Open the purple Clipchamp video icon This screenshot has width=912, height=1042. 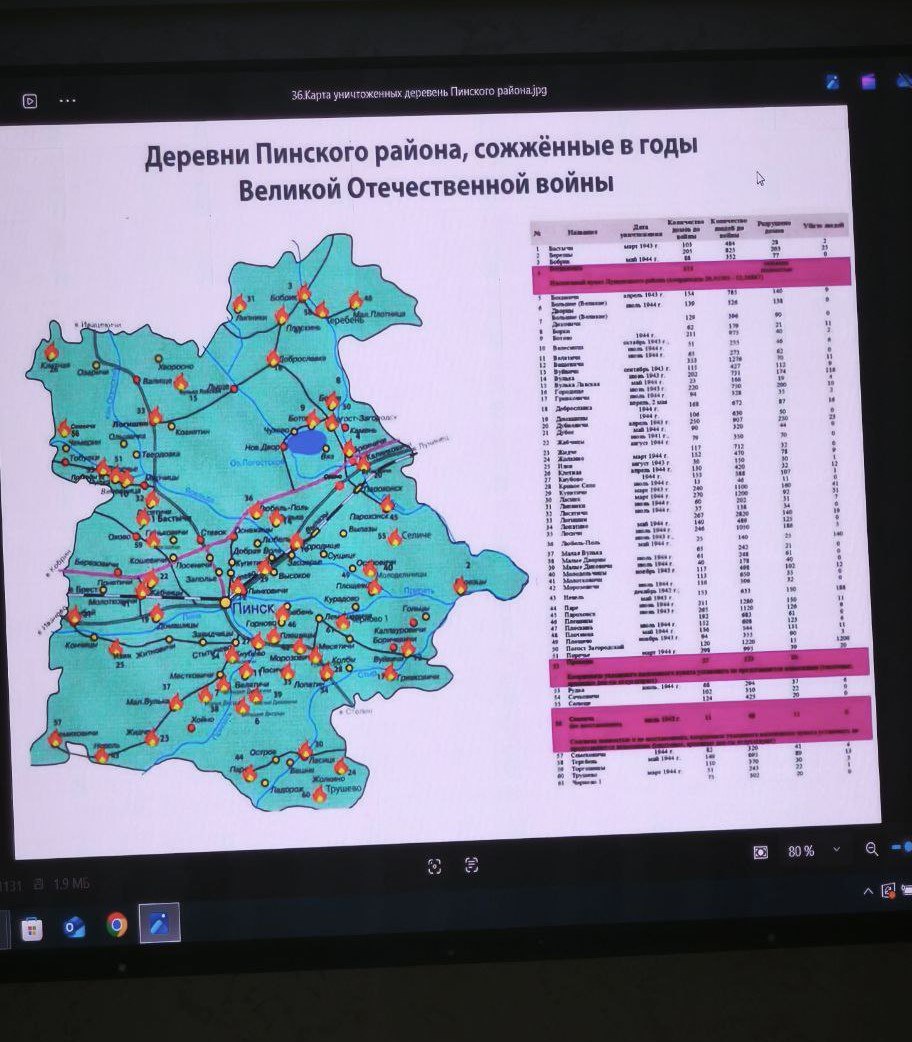pos(868,82)
